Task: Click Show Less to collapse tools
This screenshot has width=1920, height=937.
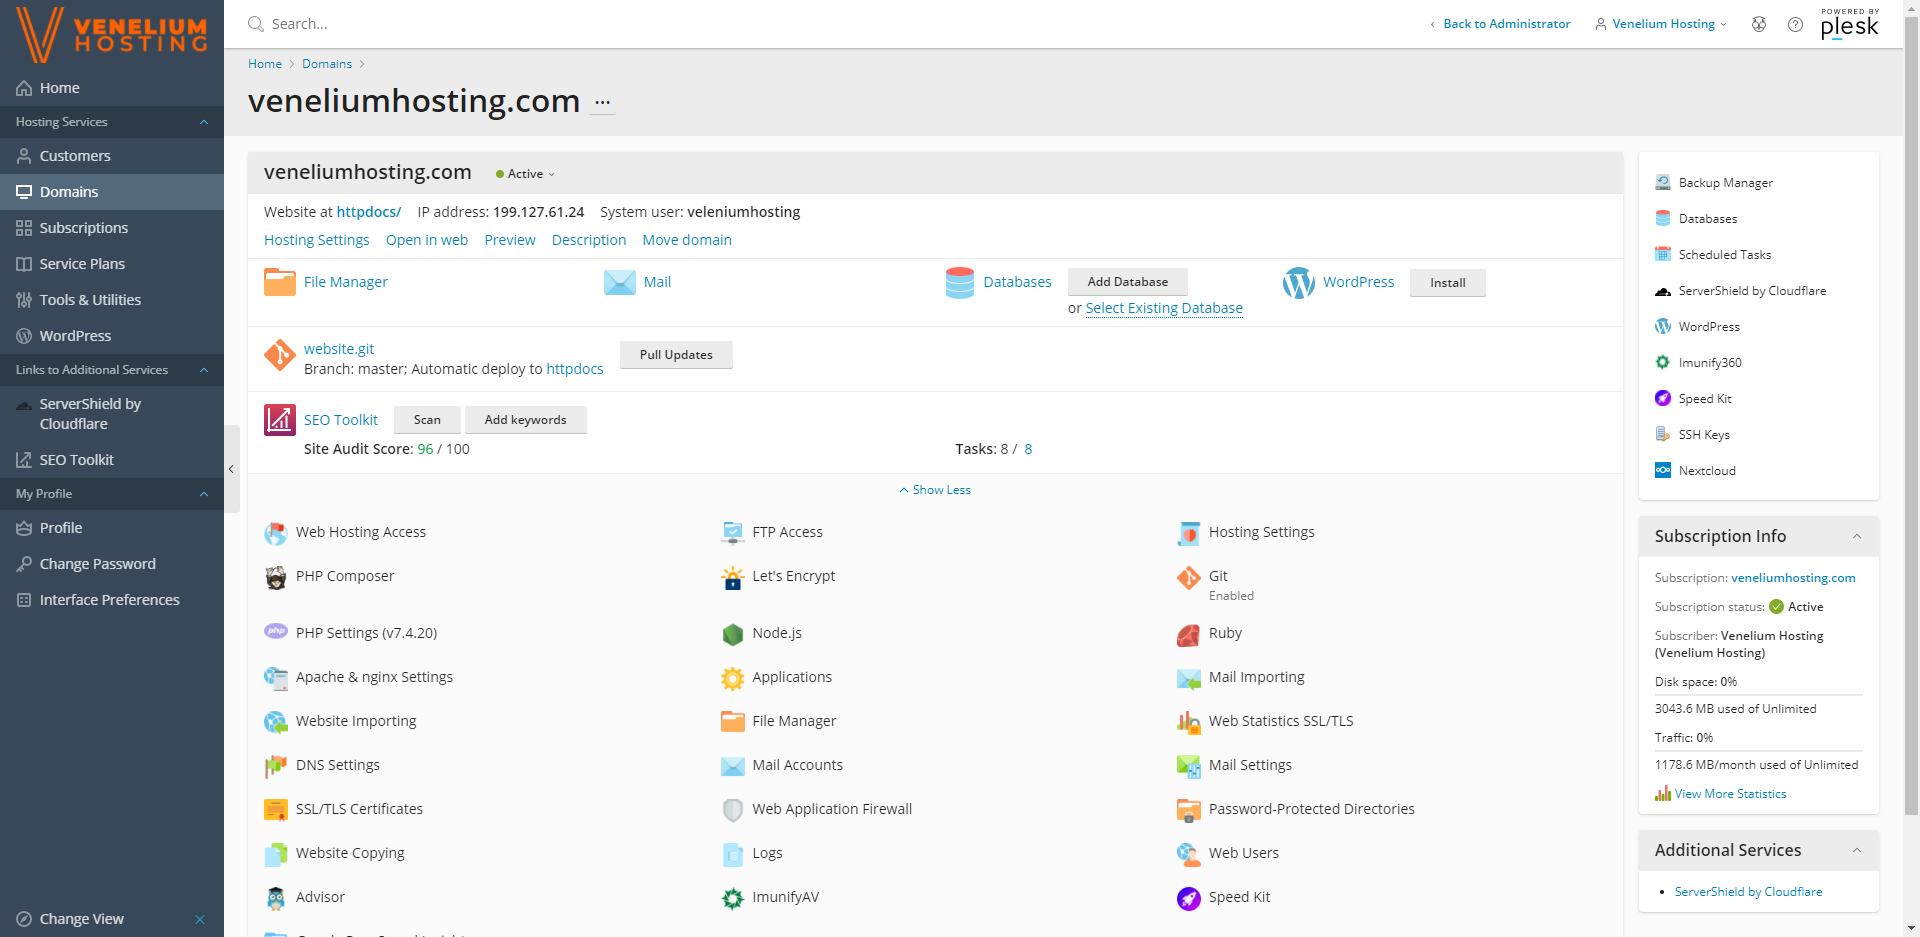Action: tap(935, 490)
